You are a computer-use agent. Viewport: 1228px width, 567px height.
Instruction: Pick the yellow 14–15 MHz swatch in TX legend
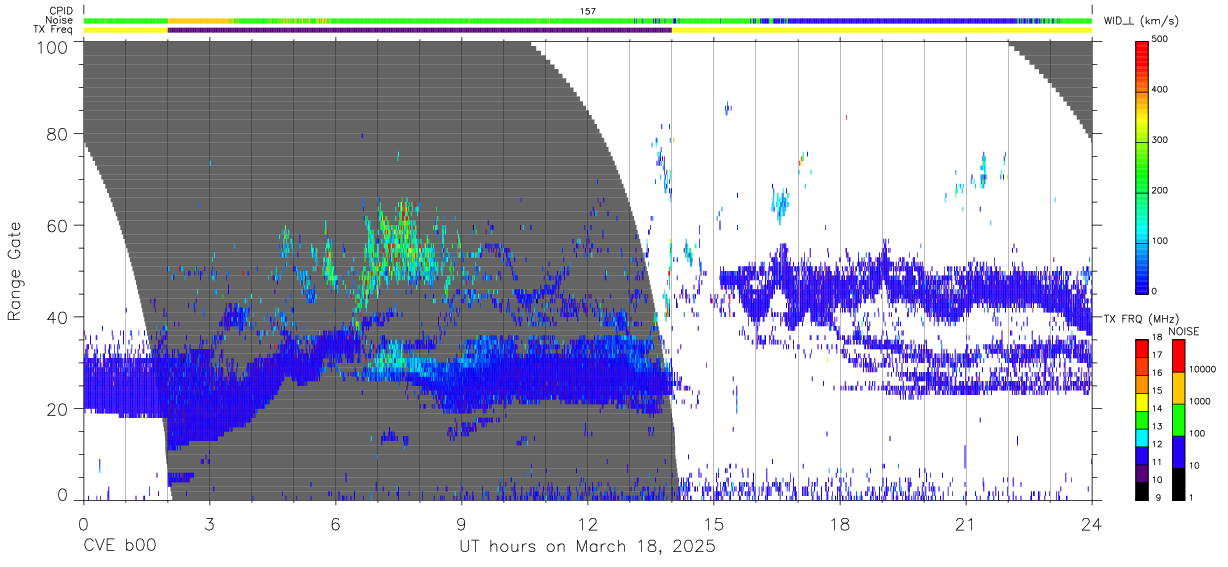tap(1142, 401)
